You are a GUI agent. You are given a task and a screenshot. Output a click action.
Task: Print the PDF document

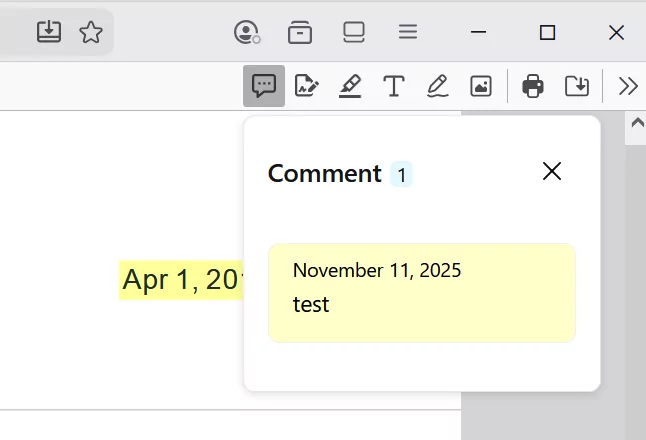click(x=533, y=86)
